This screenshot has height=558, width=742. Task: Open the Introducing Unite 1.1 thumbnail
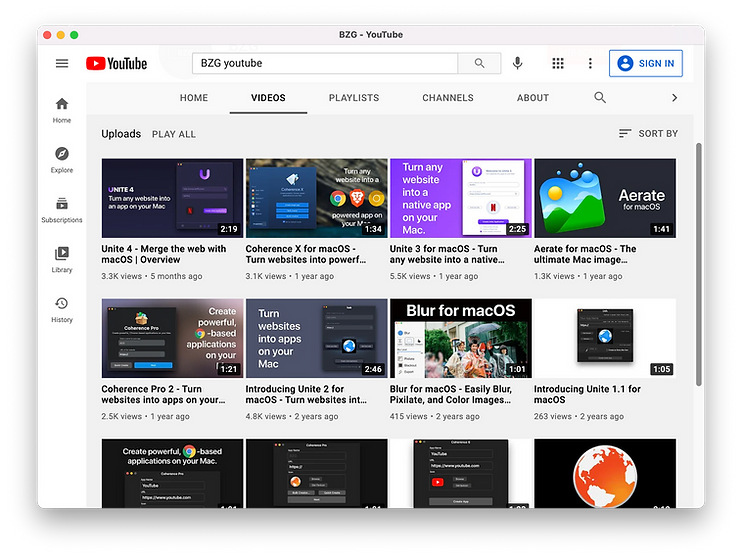pyautogui.click(x=605, y=338)
